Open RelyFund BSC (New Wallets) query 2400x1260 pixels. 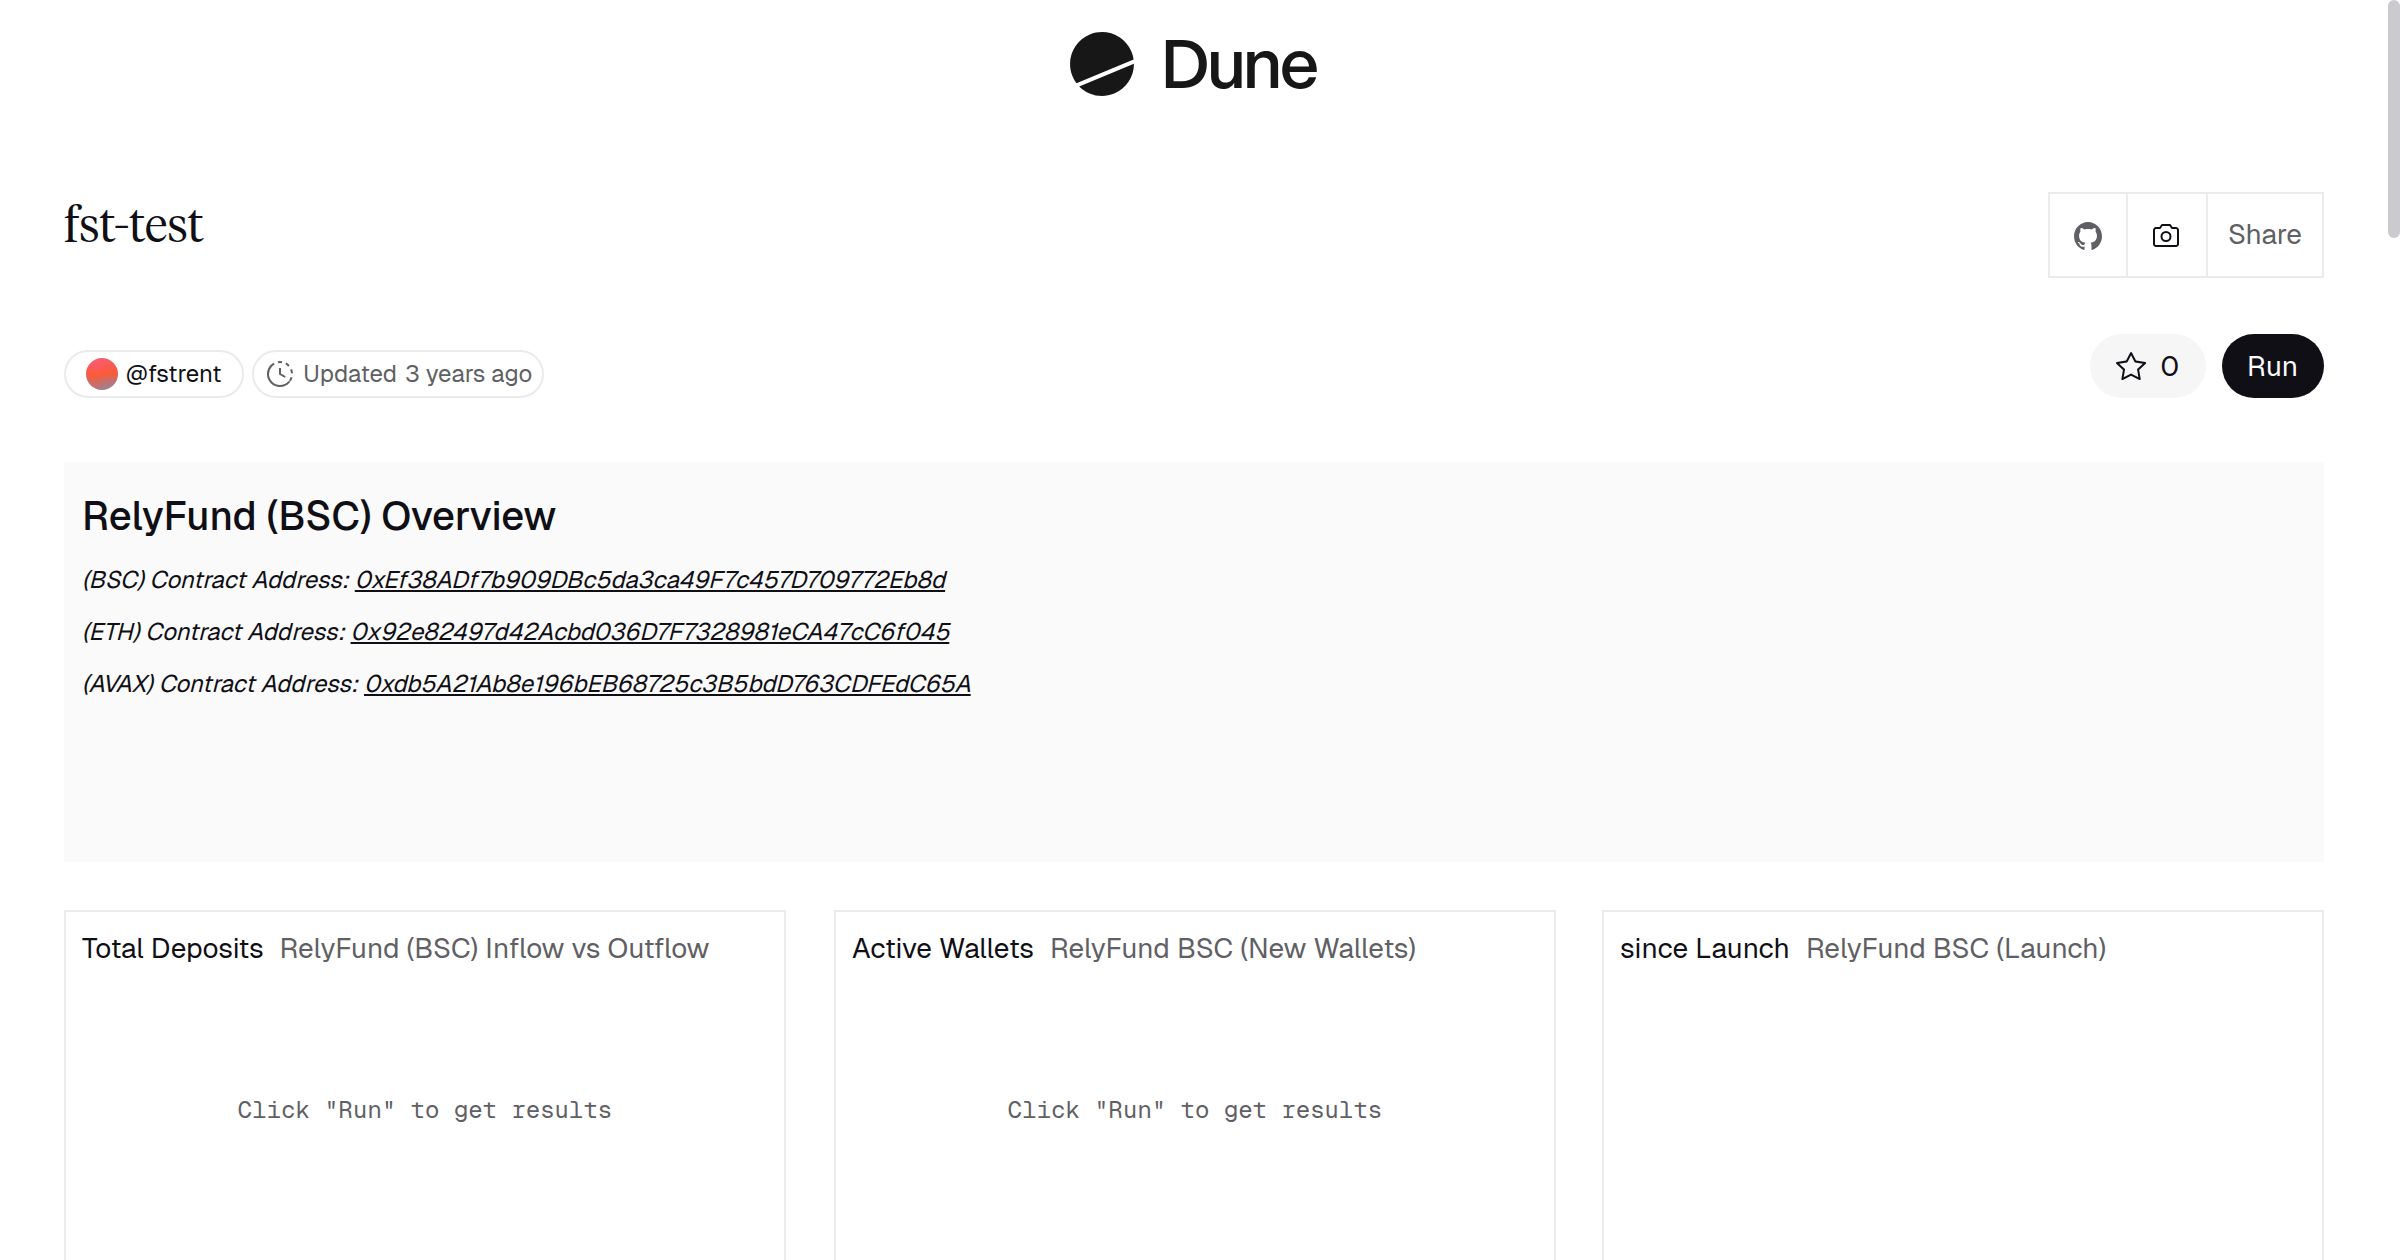(x=1232, y=949)
